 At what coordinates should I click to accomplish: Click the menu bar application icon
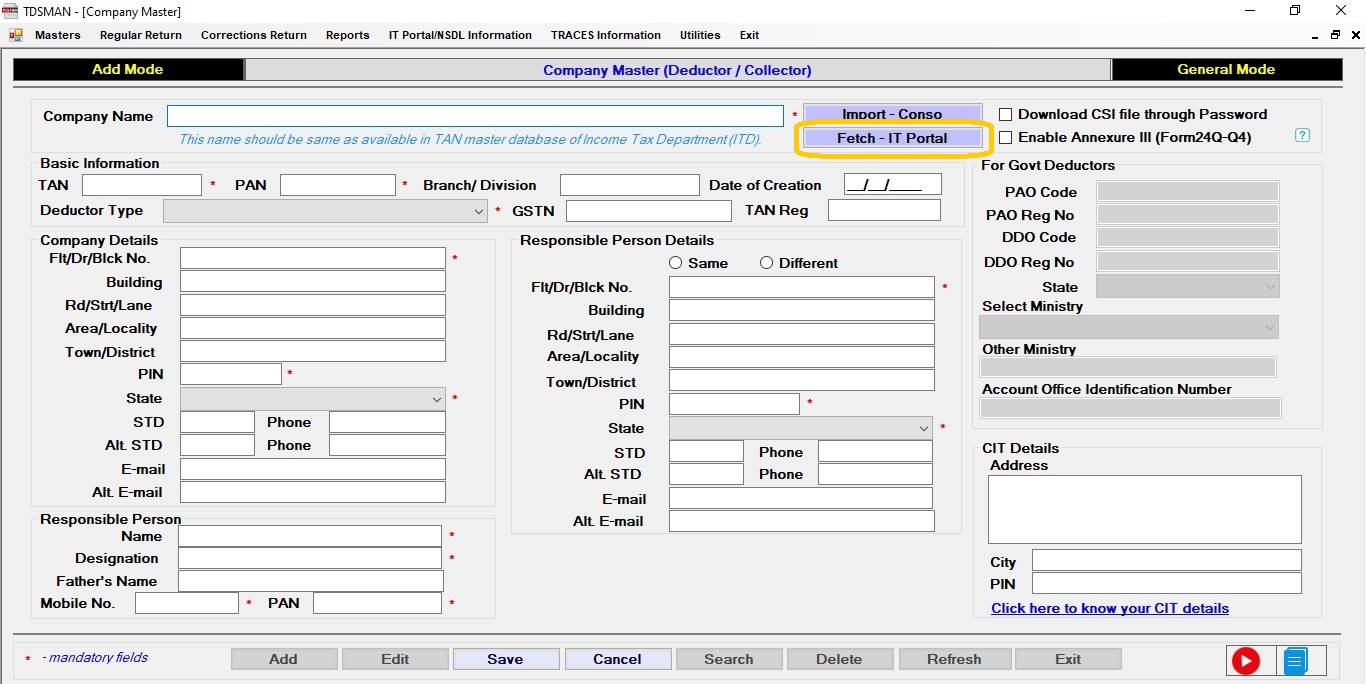coord(16,35)
